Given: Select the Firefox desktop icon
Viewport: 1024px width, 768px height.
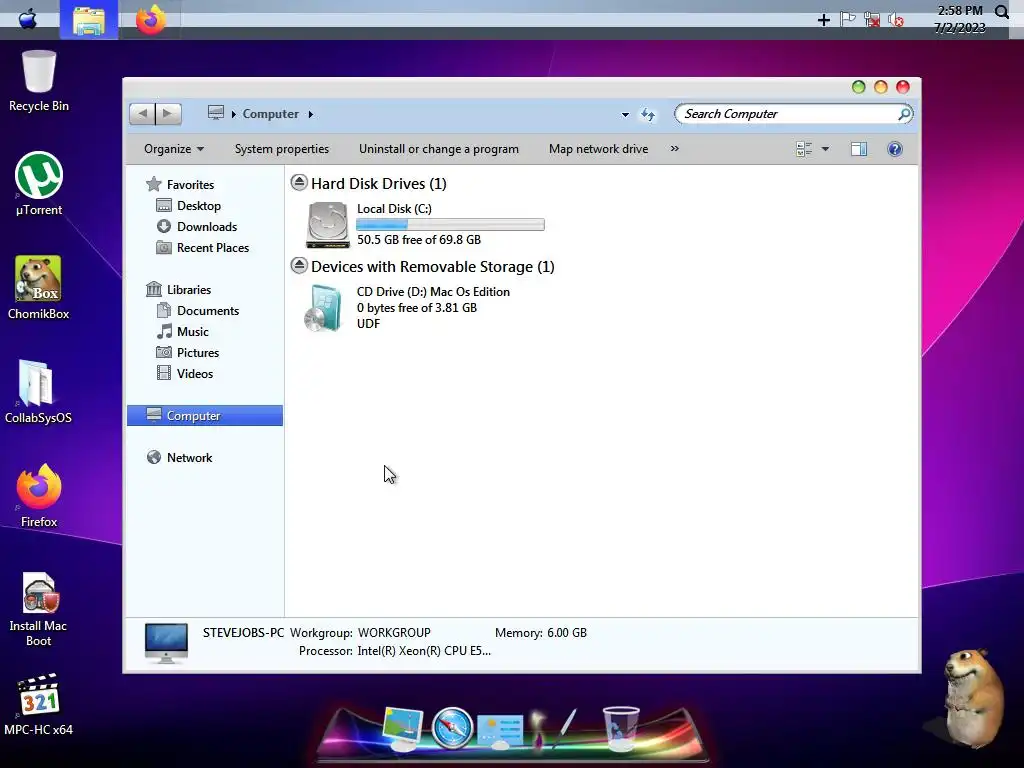Looking at the screenshot, I should click(39, 496).
